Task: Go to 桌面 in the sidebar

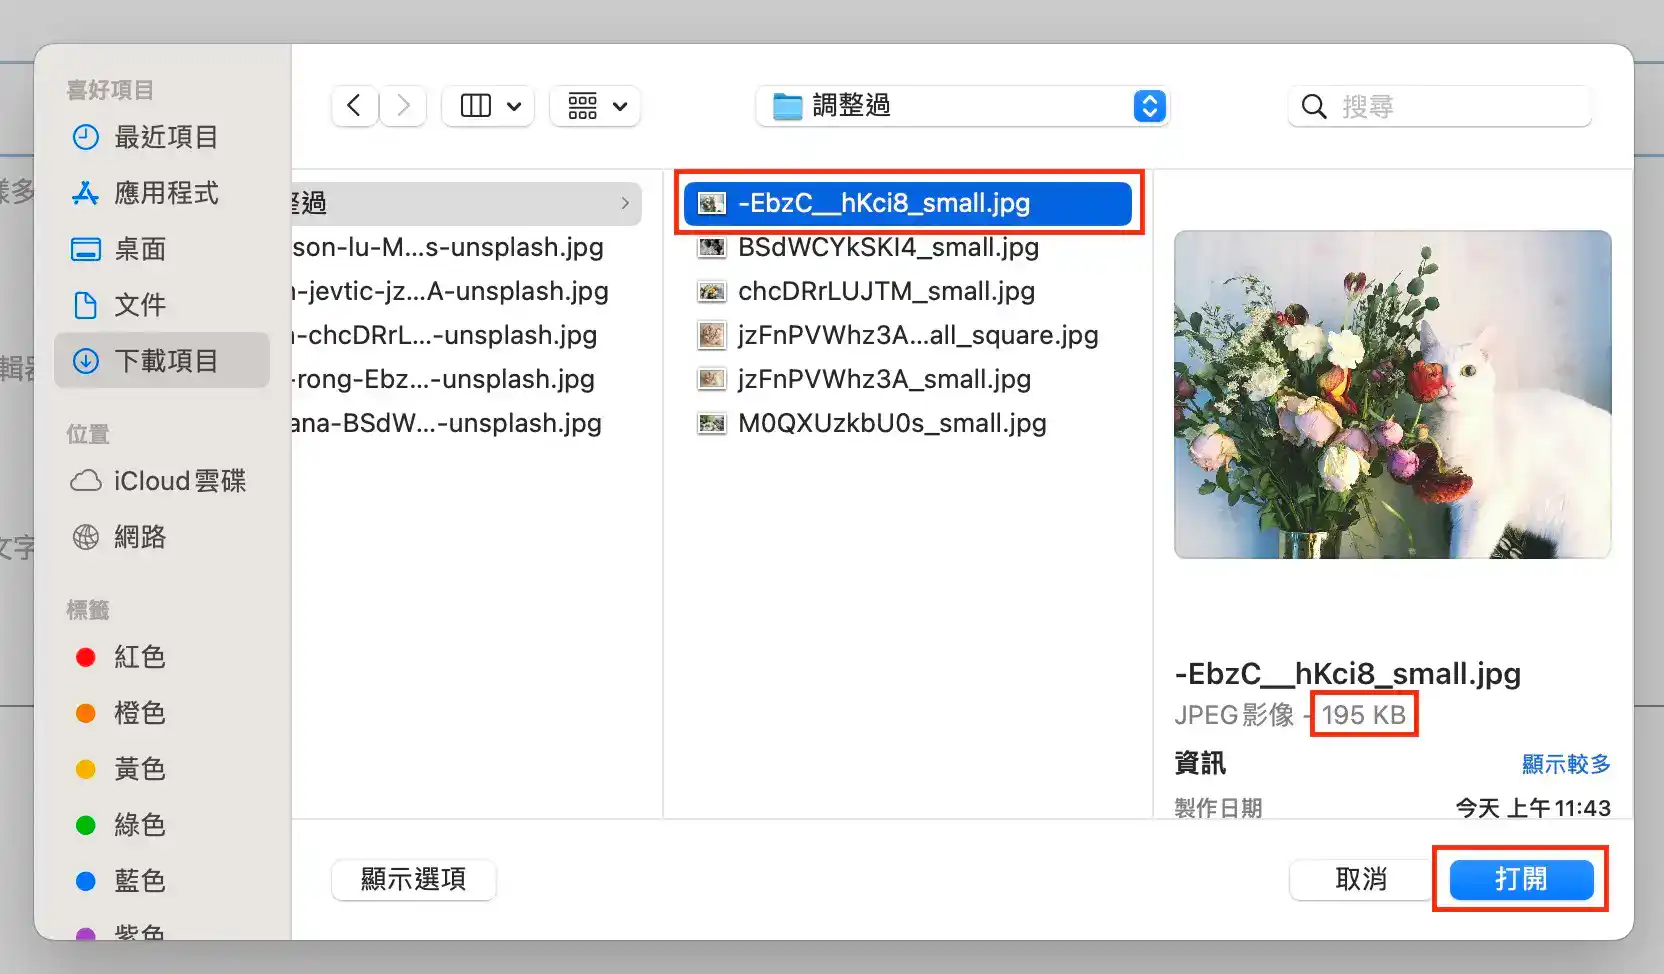Action: click(x=140, y=249)
